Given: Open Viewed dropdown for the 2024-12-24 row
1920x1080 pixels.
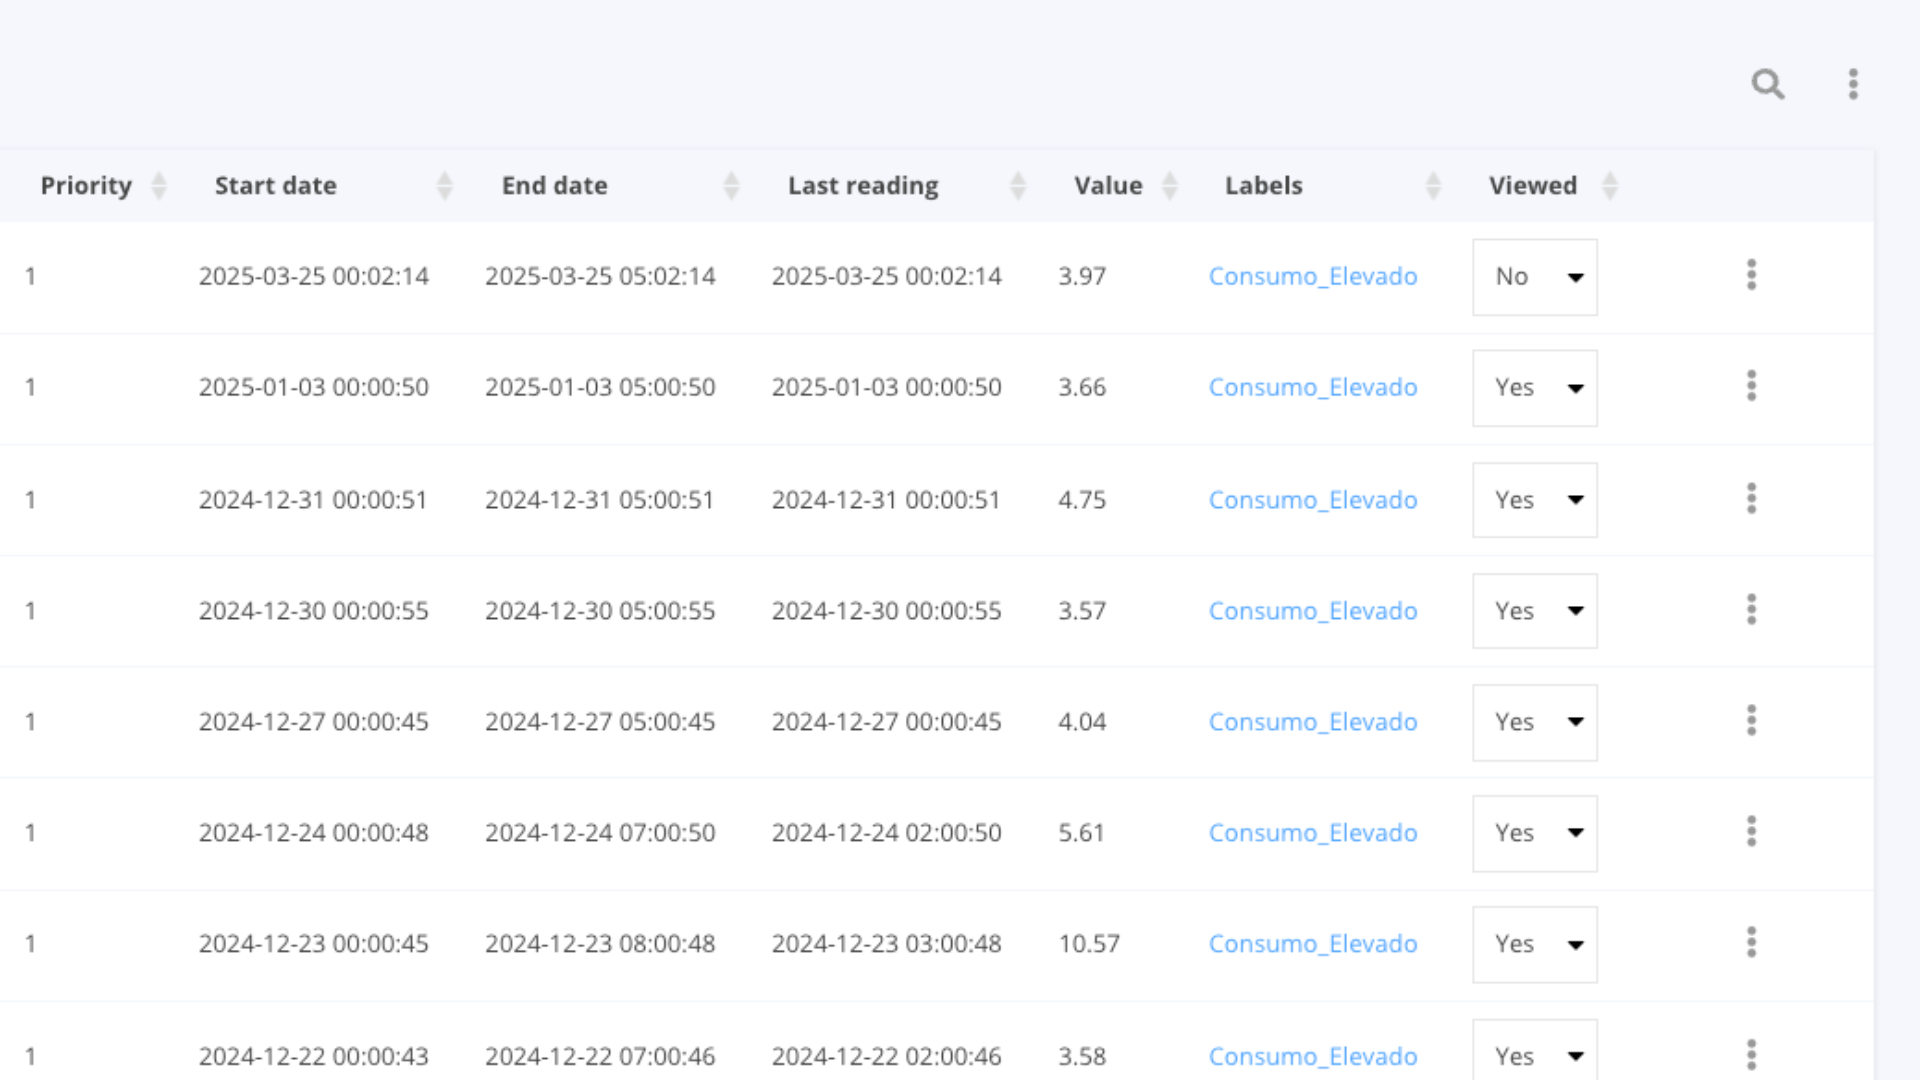Looking at the screenshot, I should 1535,833.
